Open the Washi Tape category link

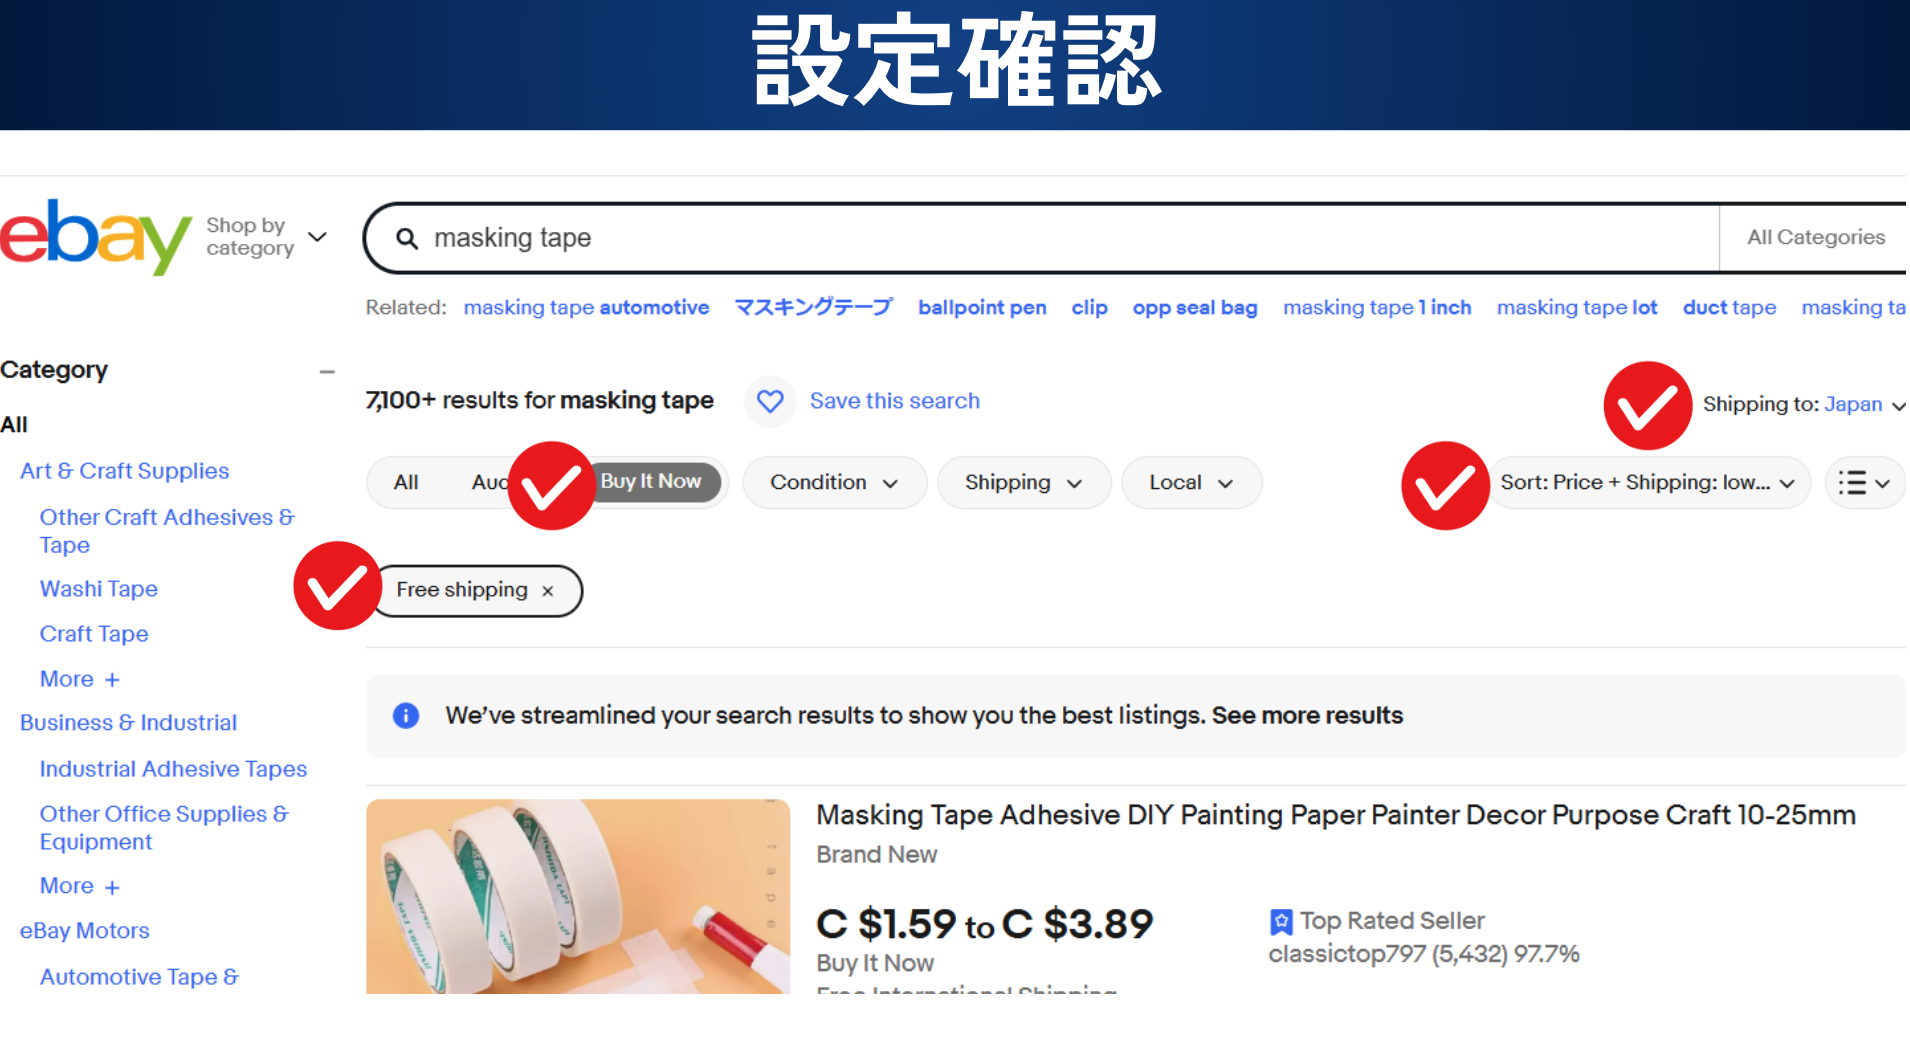[99, 589]
